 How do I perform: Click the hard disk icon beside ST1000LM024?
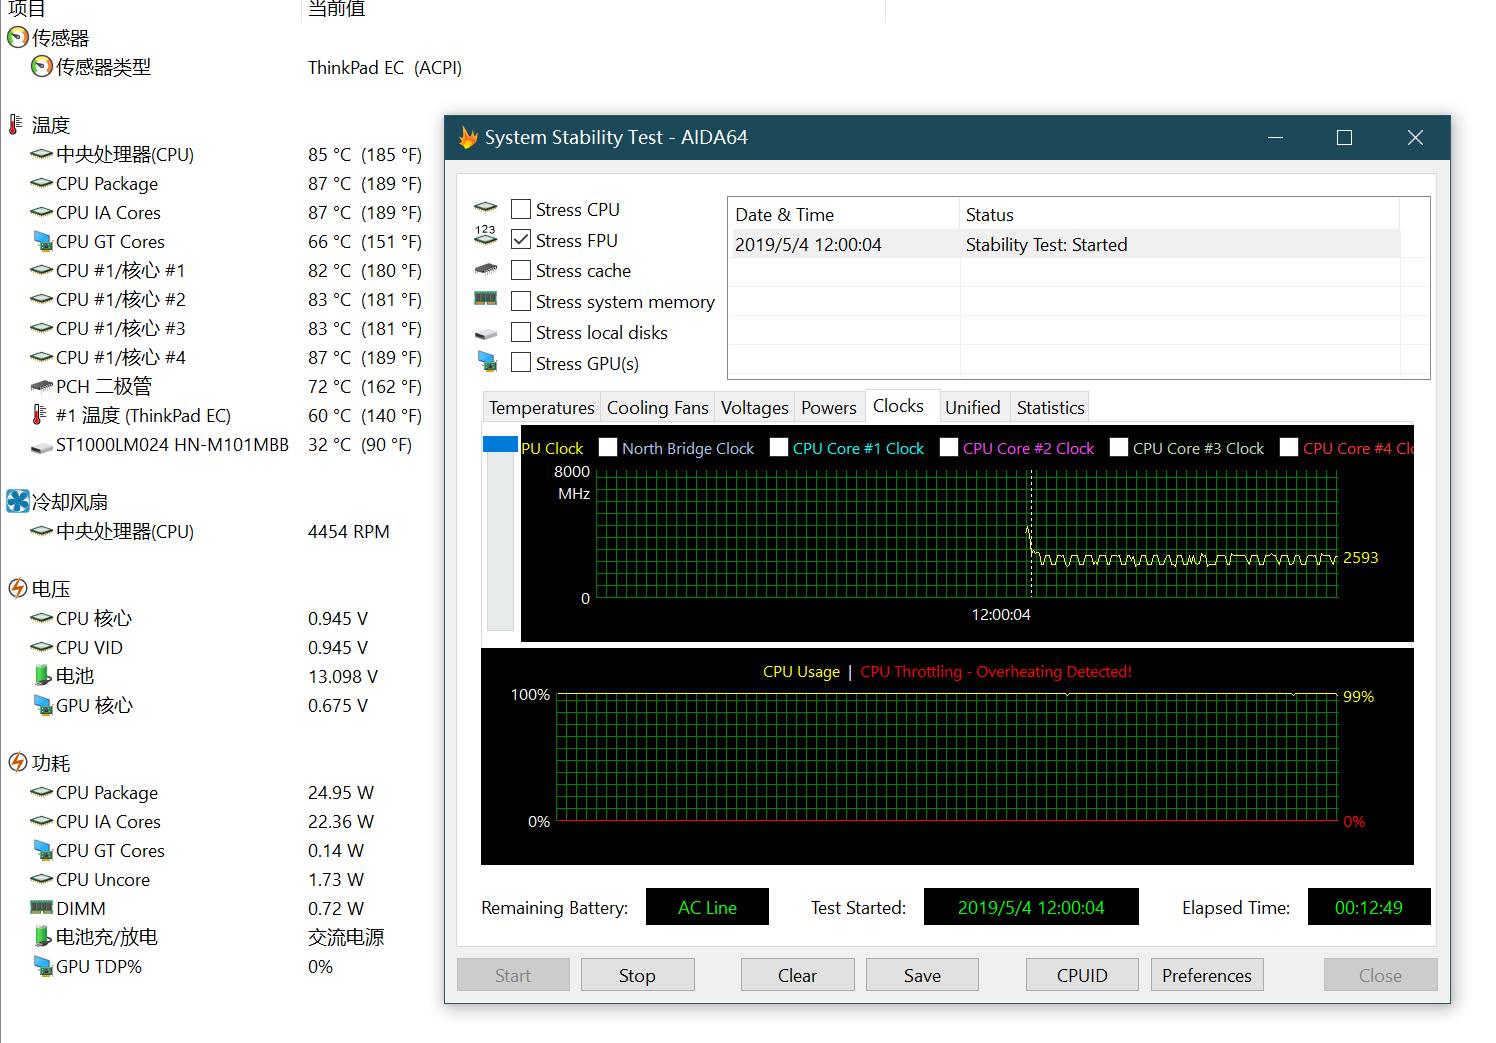42,446
